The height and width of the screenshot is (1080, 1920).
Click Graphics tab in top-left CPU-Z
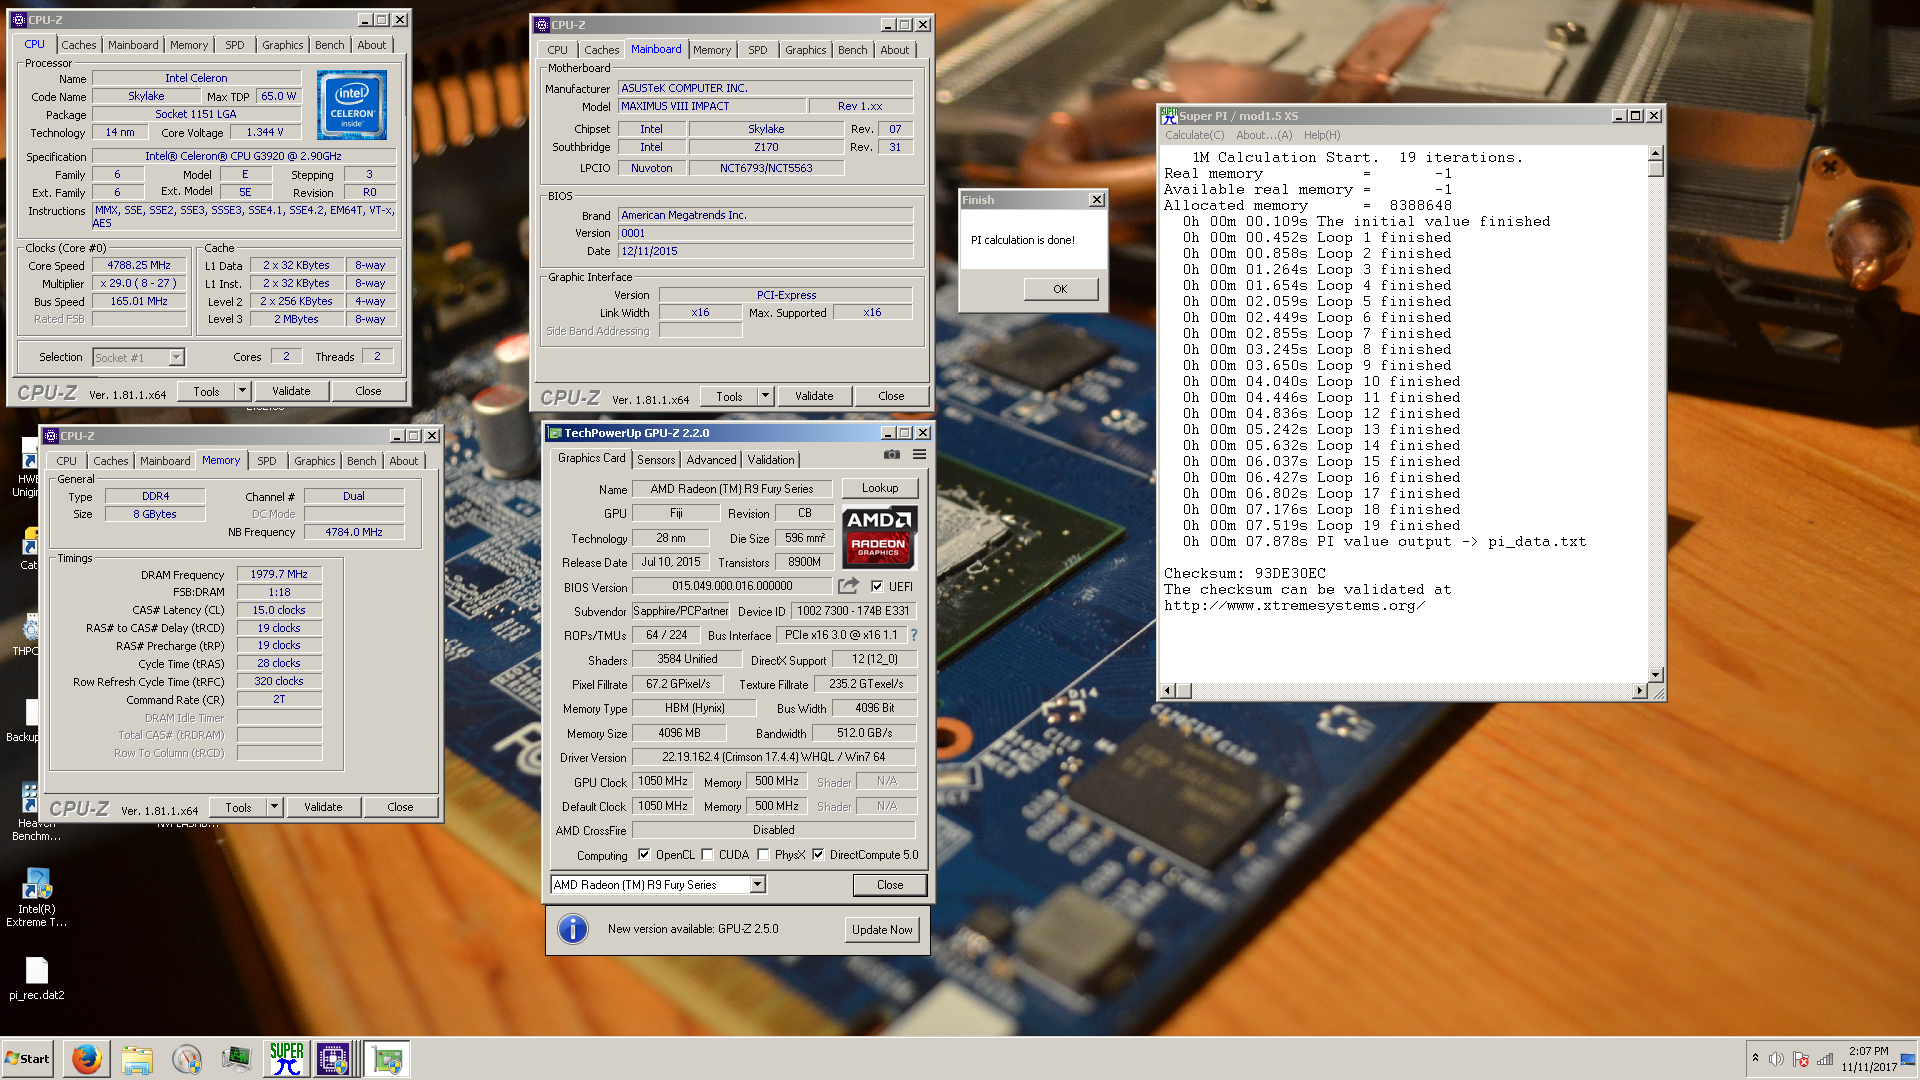point(283,45)
